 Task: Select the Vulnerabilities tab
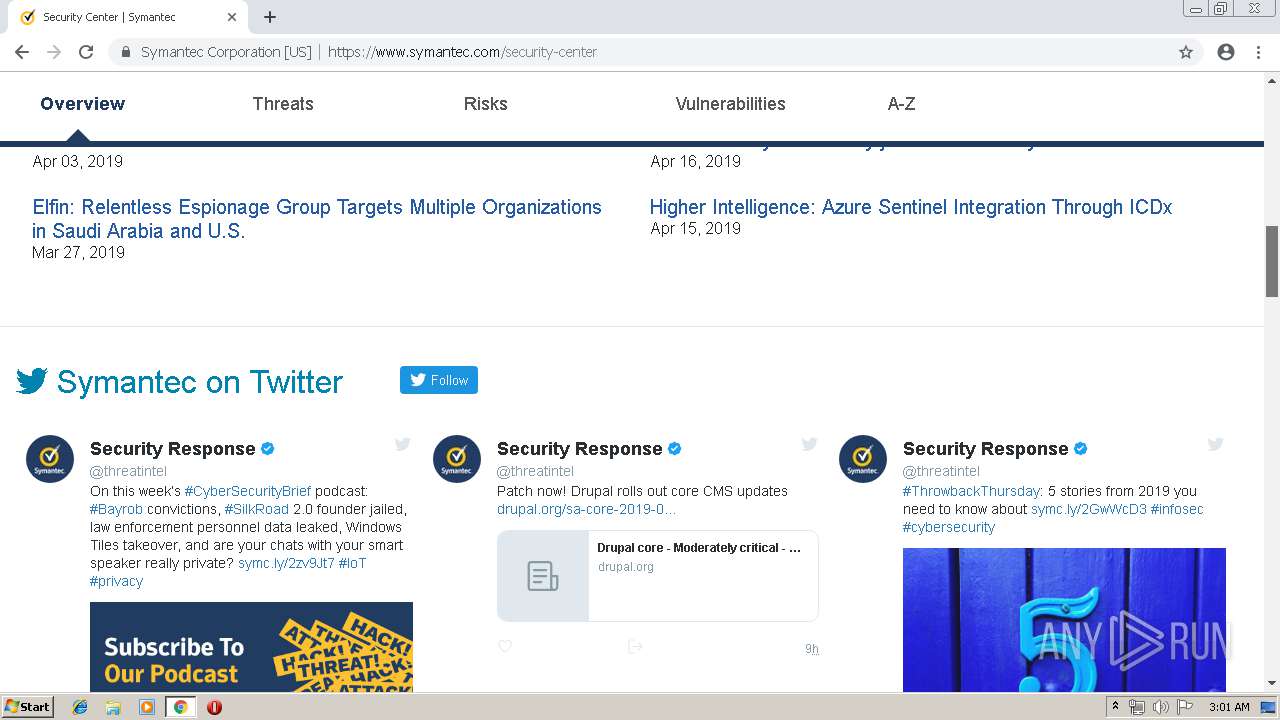[x=731, y=104]
